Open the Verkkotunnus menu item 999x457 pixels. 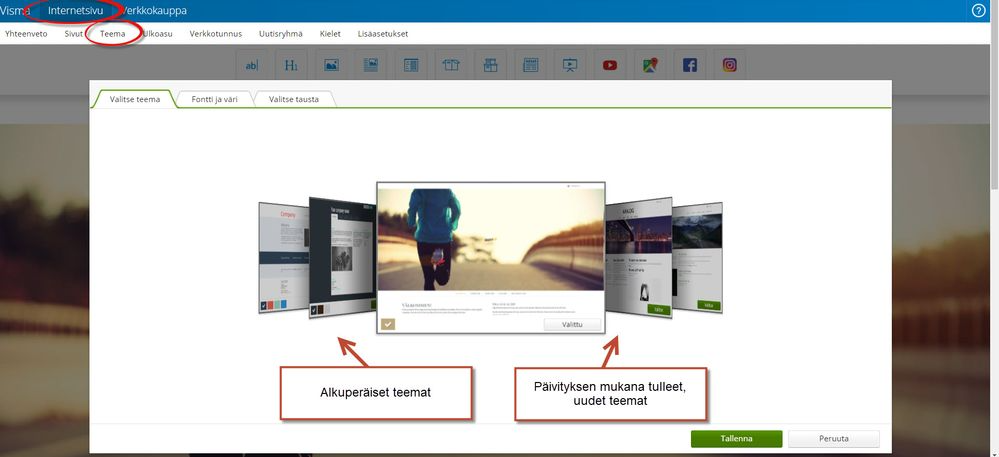(215, 34)
